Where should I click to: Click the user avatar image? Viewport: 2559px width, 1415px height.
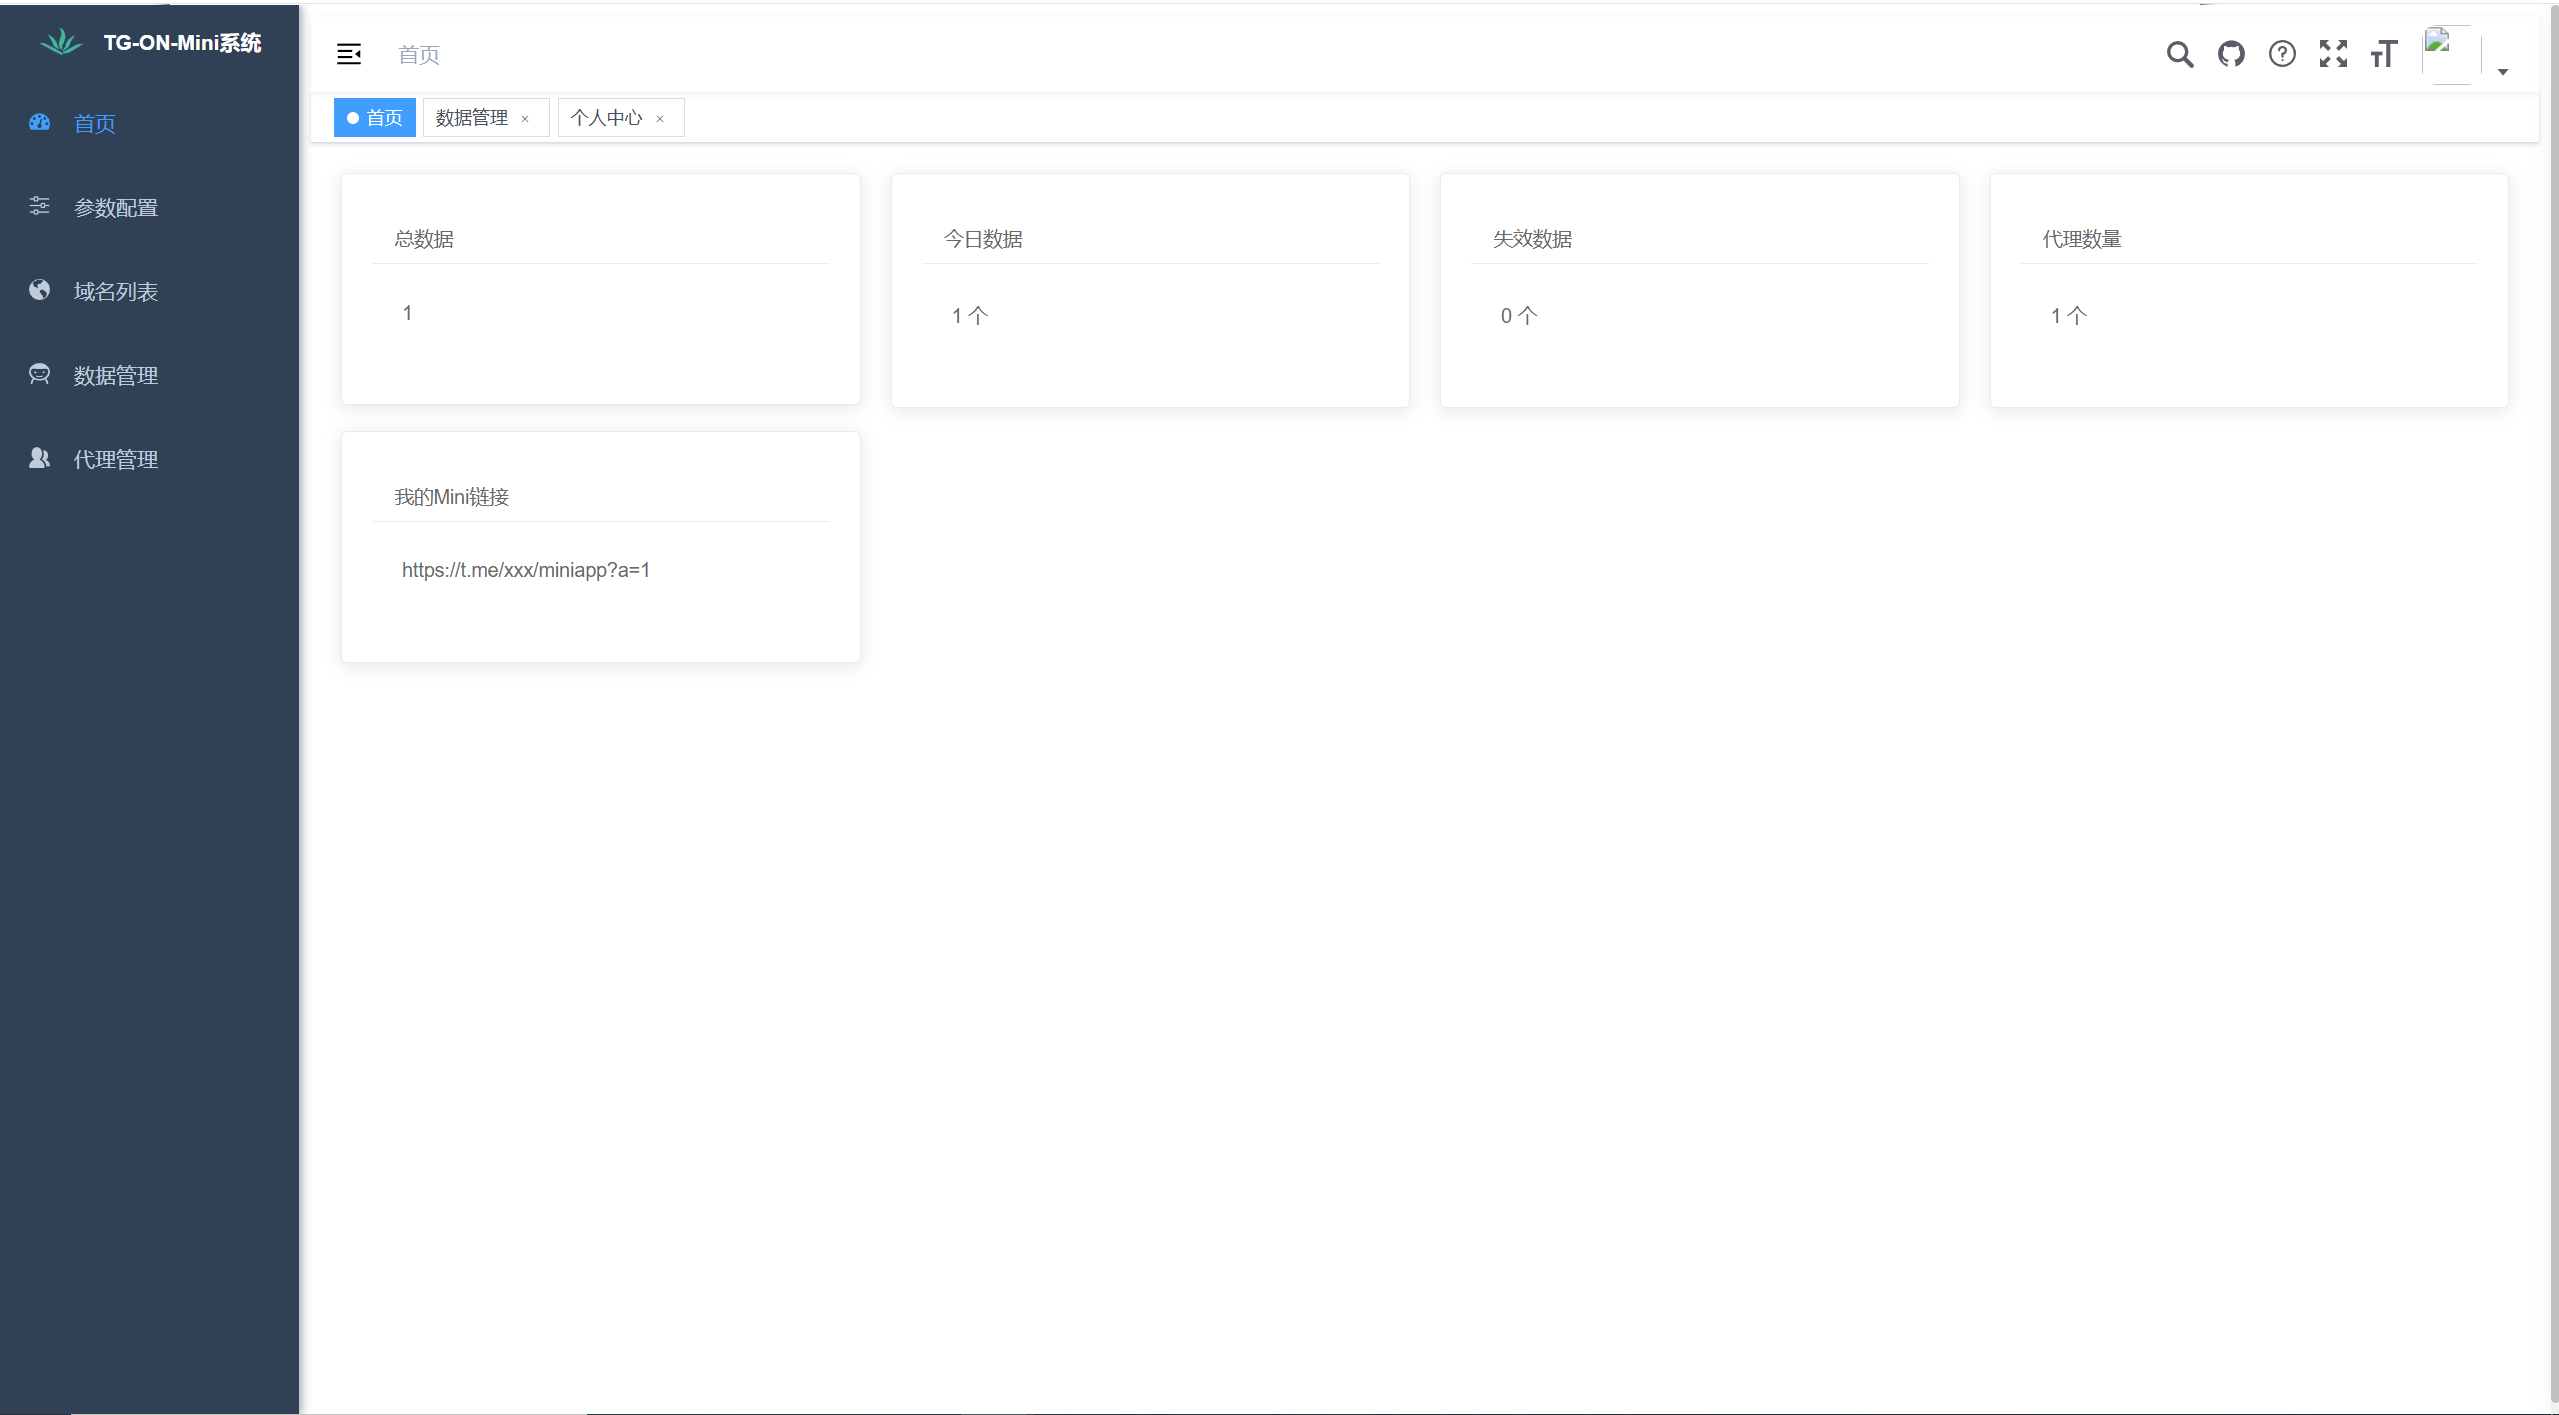[x=2451, y=55]
